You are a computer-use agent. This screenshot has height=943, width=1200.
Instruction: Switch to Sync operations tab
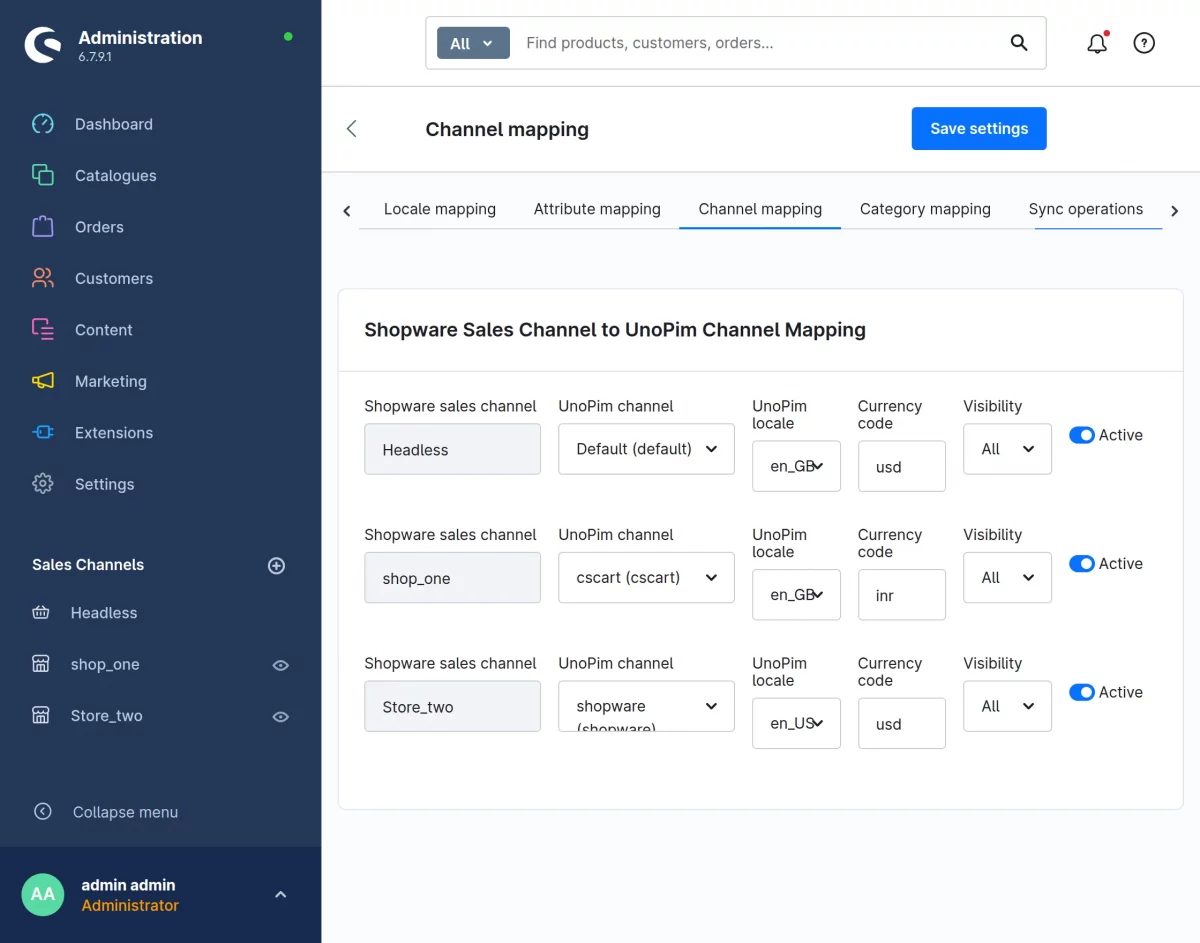point(1086,209)
